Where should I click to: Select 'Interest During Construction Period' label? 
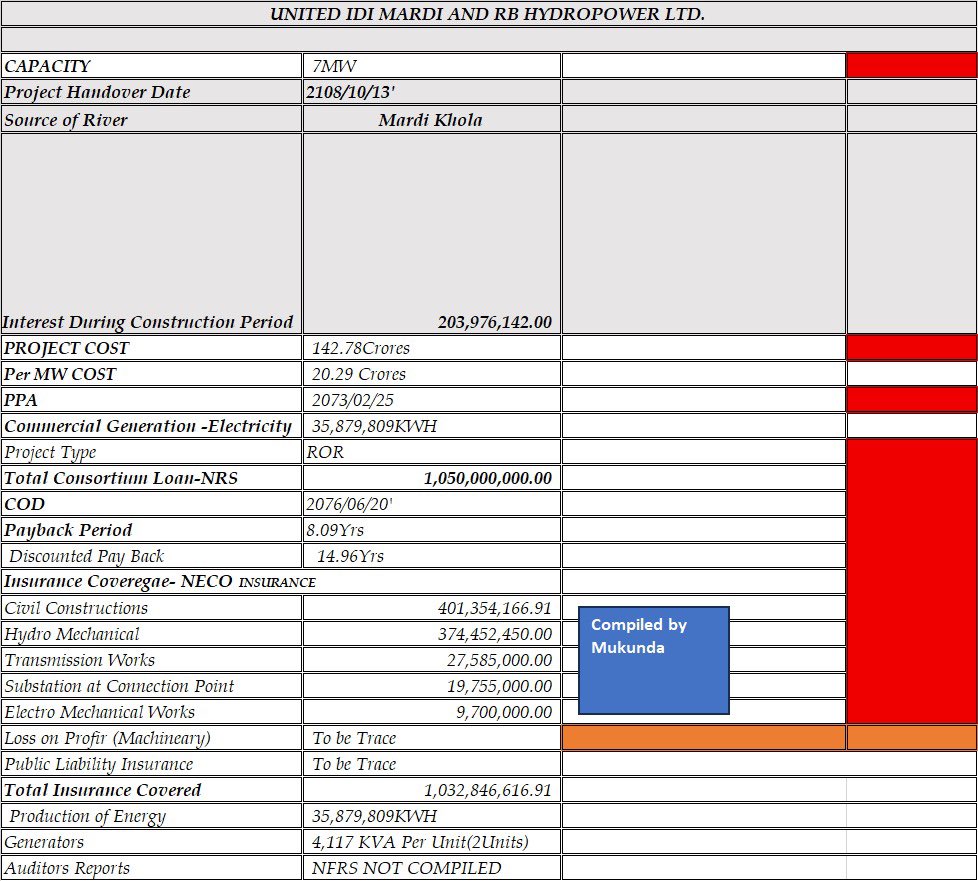tap(147, 322)
